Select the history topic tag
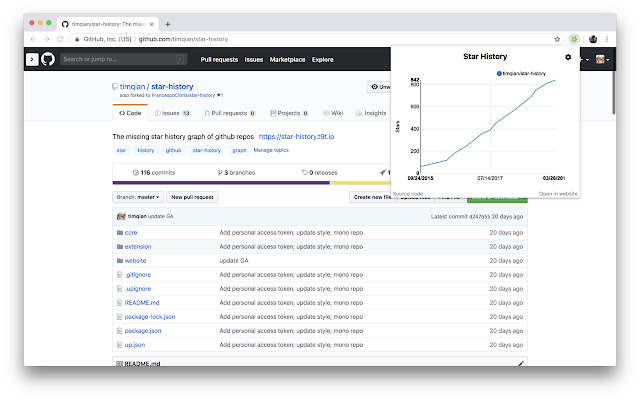 tap(146, 150)
